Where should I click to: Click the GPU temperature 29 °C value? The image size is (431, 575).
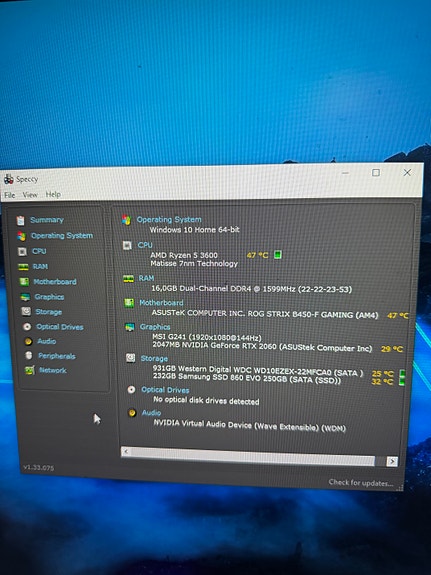392,349
